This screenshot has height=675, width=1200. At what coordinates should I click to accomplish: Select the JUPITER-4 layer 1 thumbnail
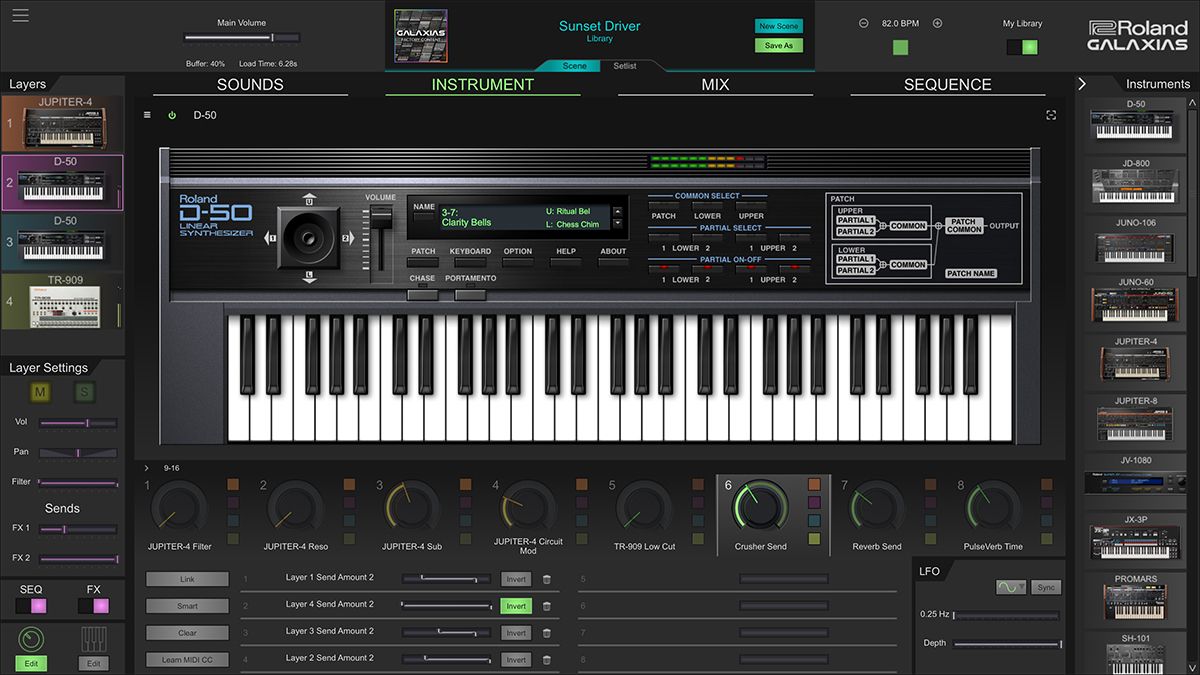(x=62, y=124)
